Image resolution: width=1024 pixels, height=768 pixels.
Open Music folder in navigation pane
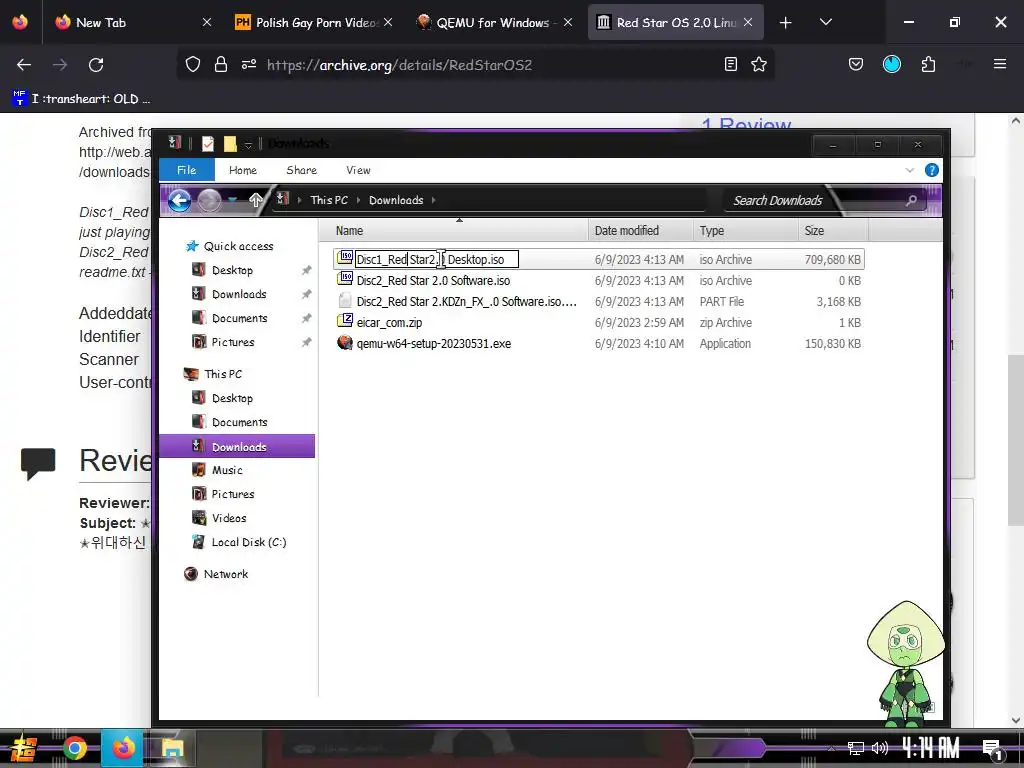click(x=227, y=470)
